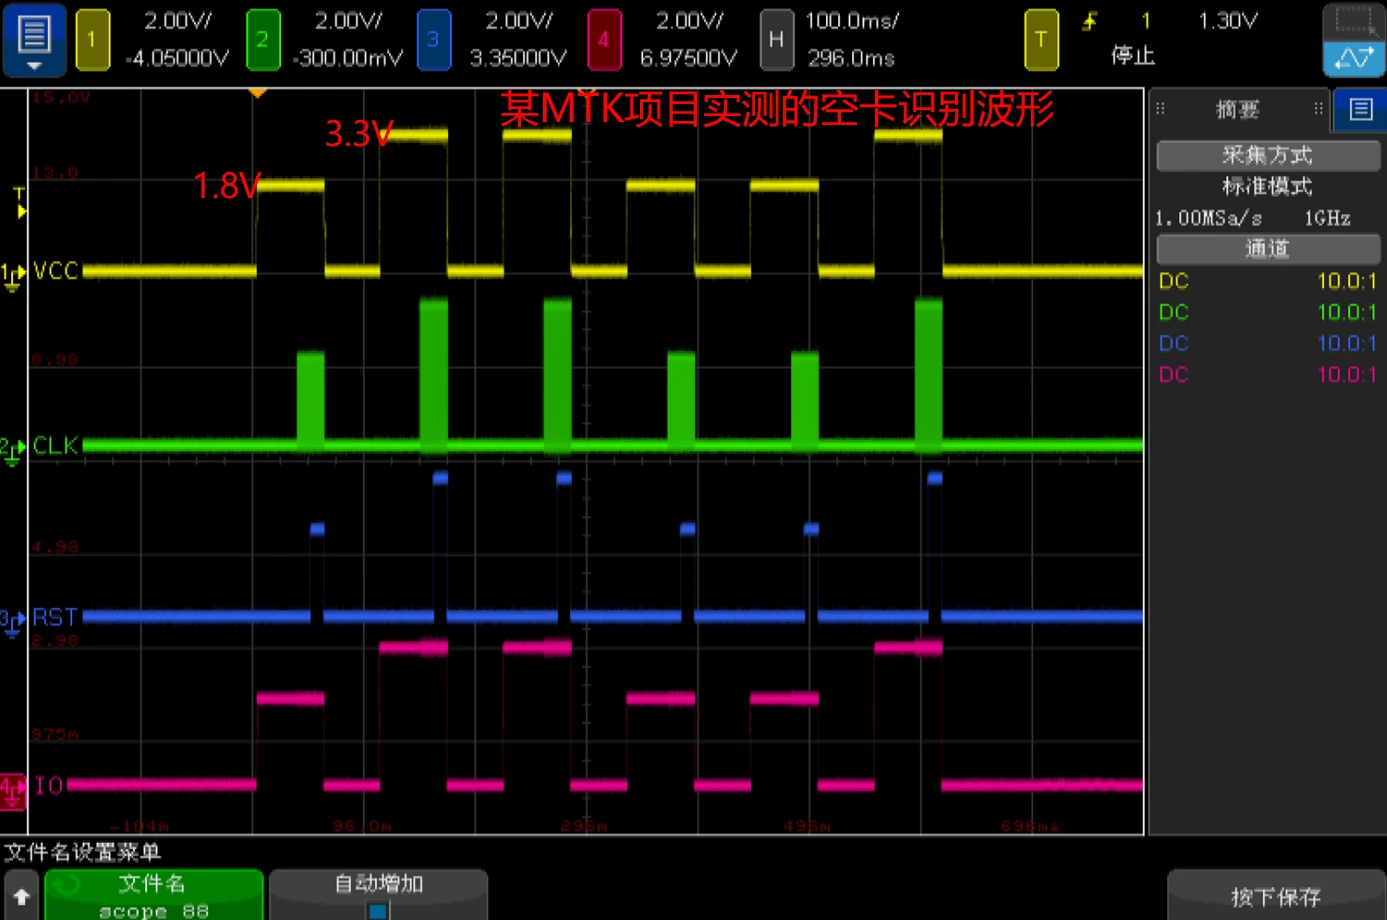Select green channel 2 button
This screenshot has height=920, width=1387.
(262, 40)
